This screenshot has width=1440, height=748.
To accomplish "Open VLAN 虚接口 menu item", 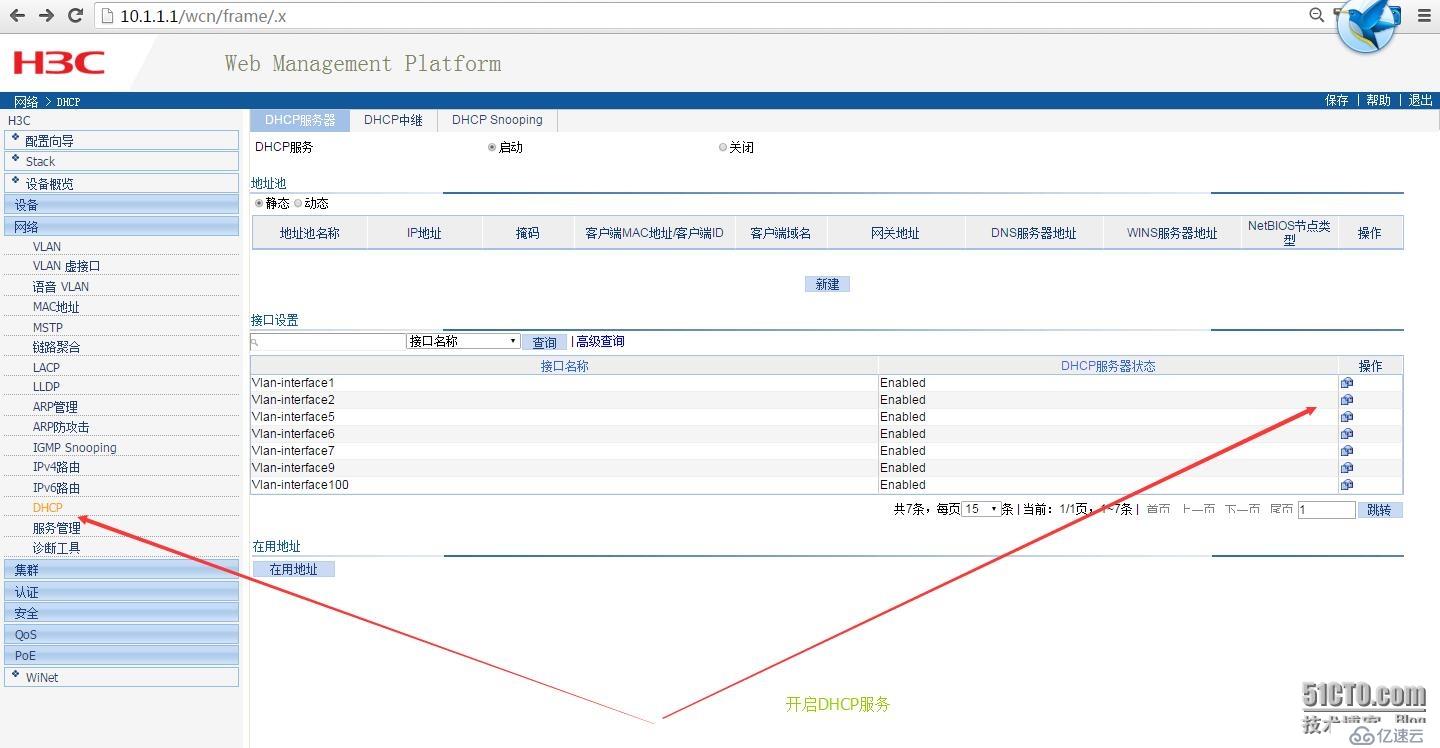I will tap(66, 266).
